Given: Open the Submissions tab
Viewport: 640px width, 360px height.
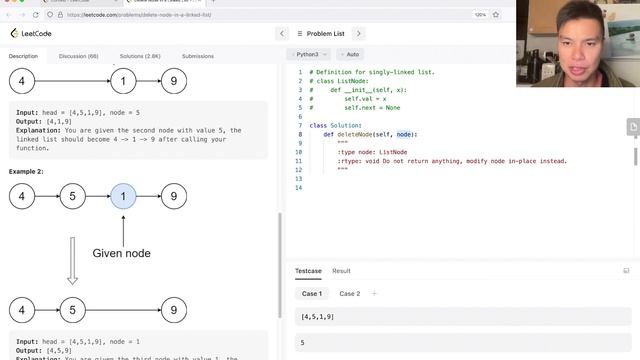Looking at the screenshot, I should pyautogui.click(x=198, y=56).
